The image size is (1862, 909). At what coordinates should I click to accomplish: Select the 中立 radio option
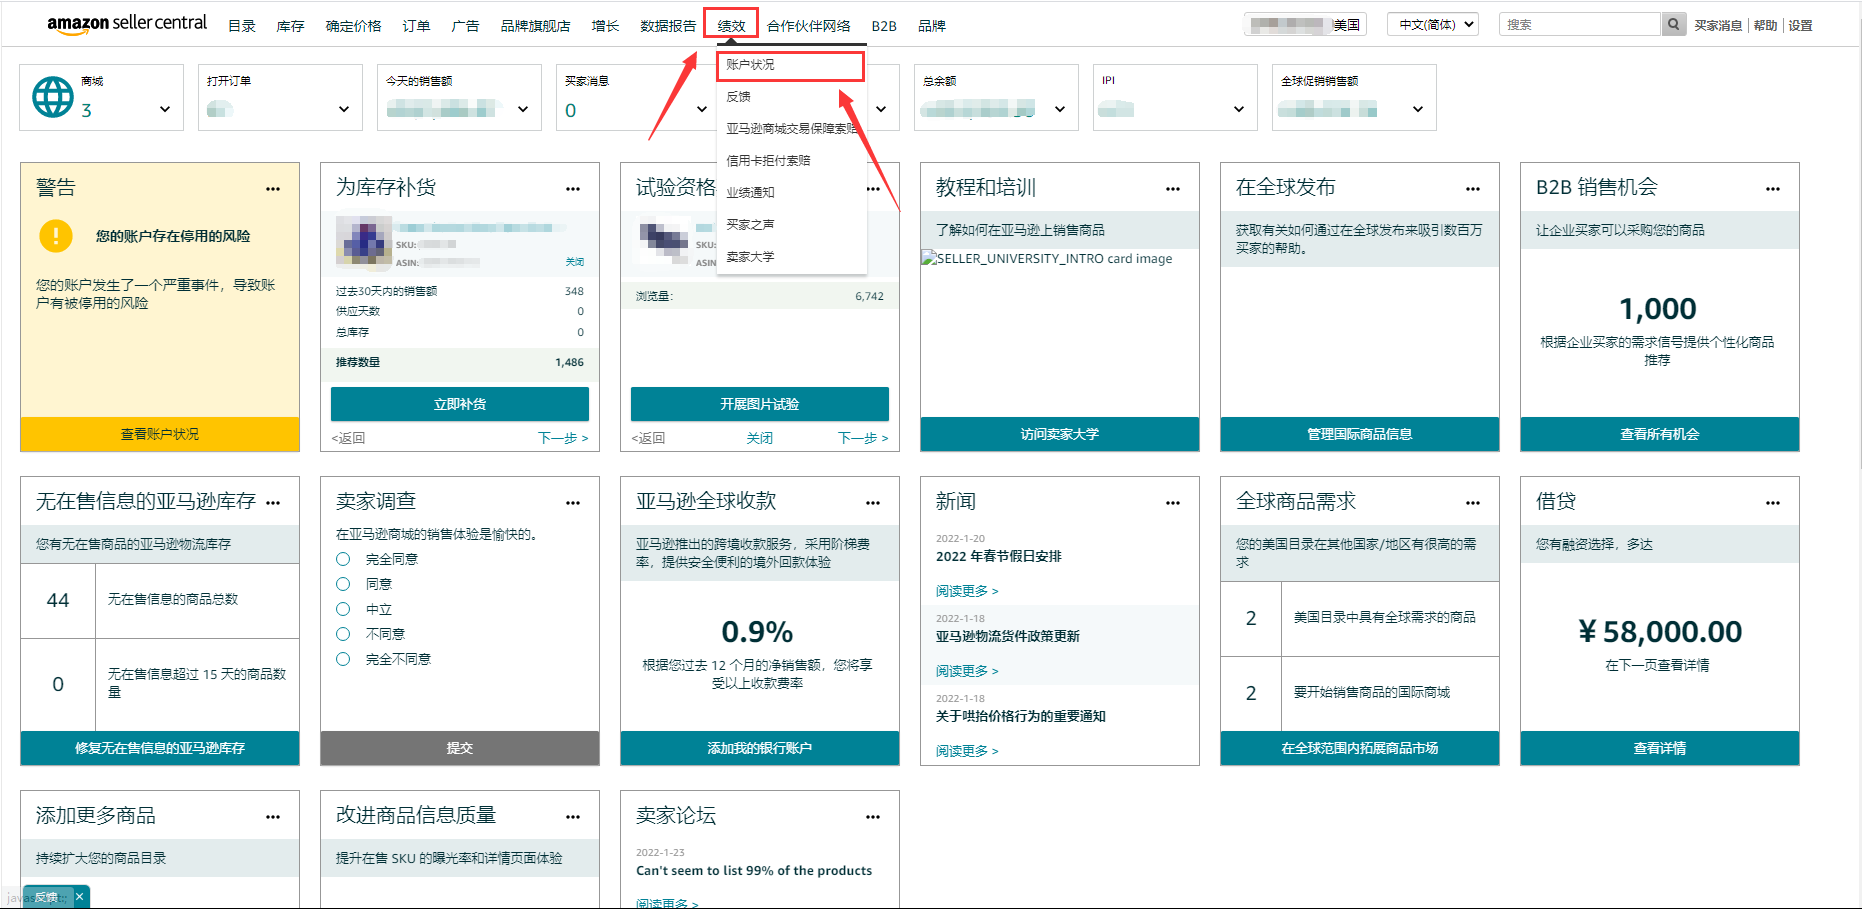[343, 609]
